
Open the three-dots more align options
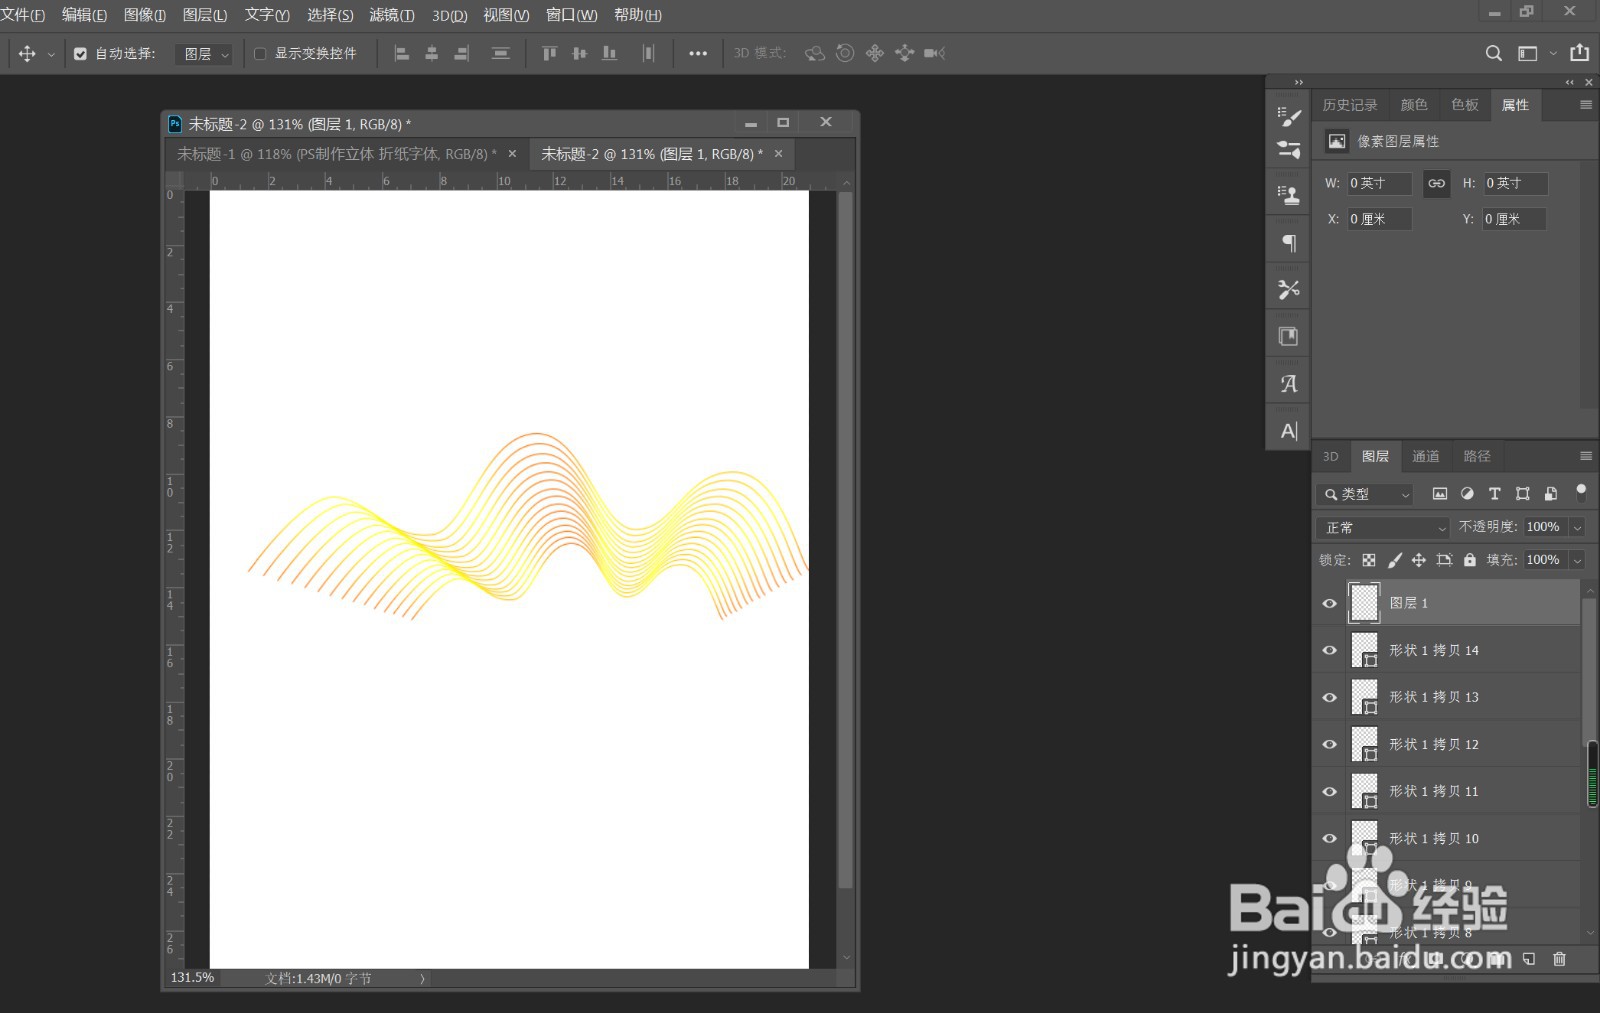point(698,54)
